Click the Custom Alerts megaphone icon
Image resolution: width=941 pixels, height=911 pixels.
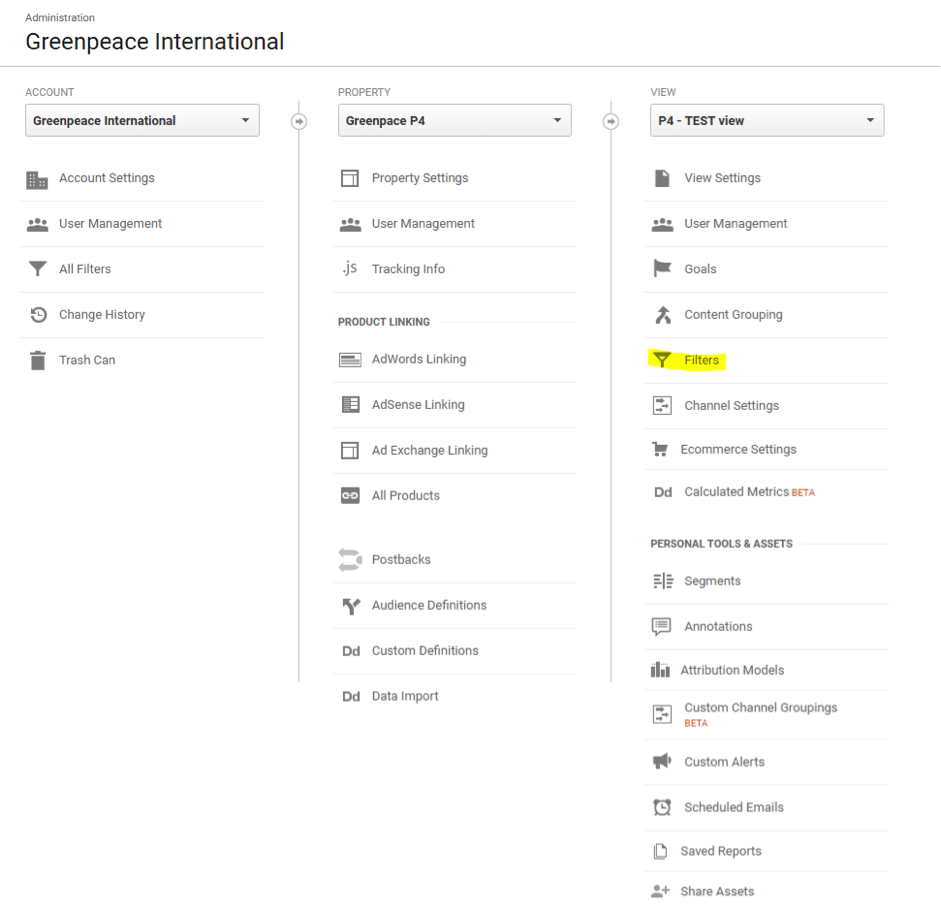pyautogui.click(x=662, y=762)
